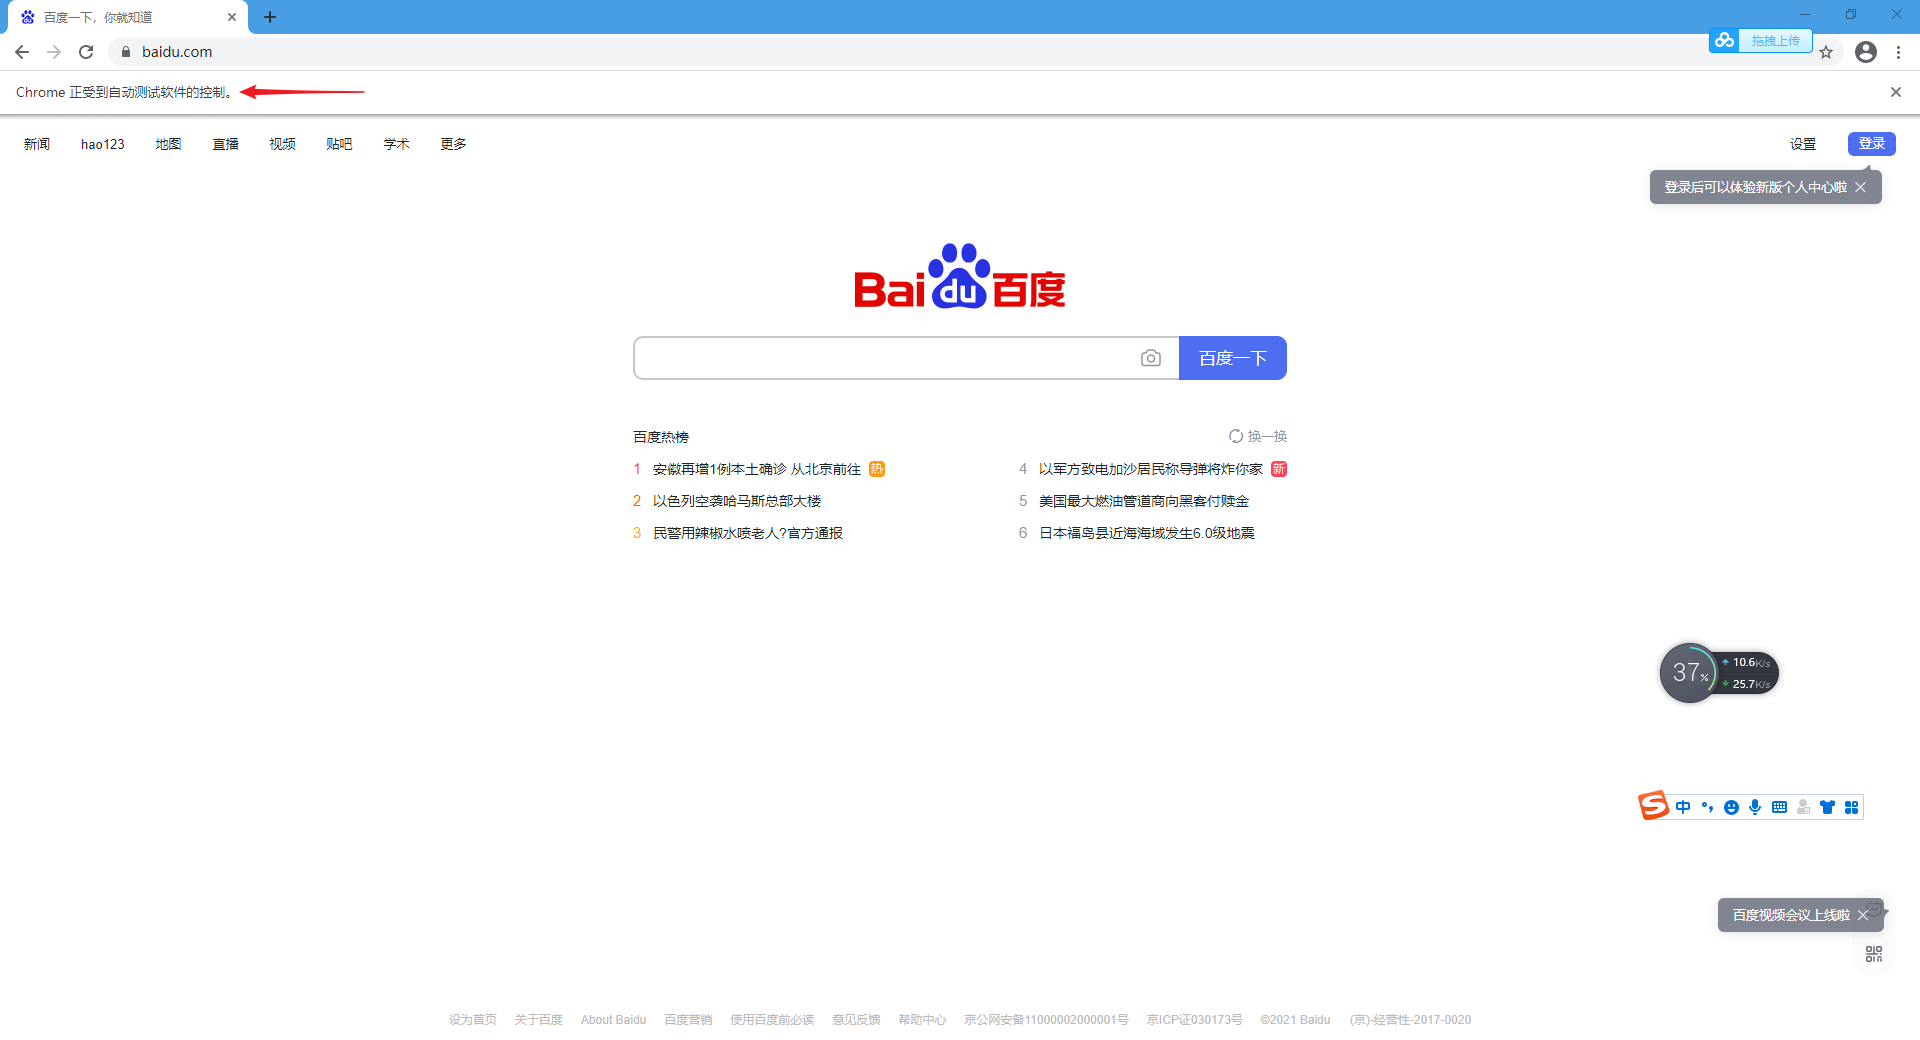
Task: Open the 新闻 navigation link
Action: pyautogui.click(x=37, y=144)
